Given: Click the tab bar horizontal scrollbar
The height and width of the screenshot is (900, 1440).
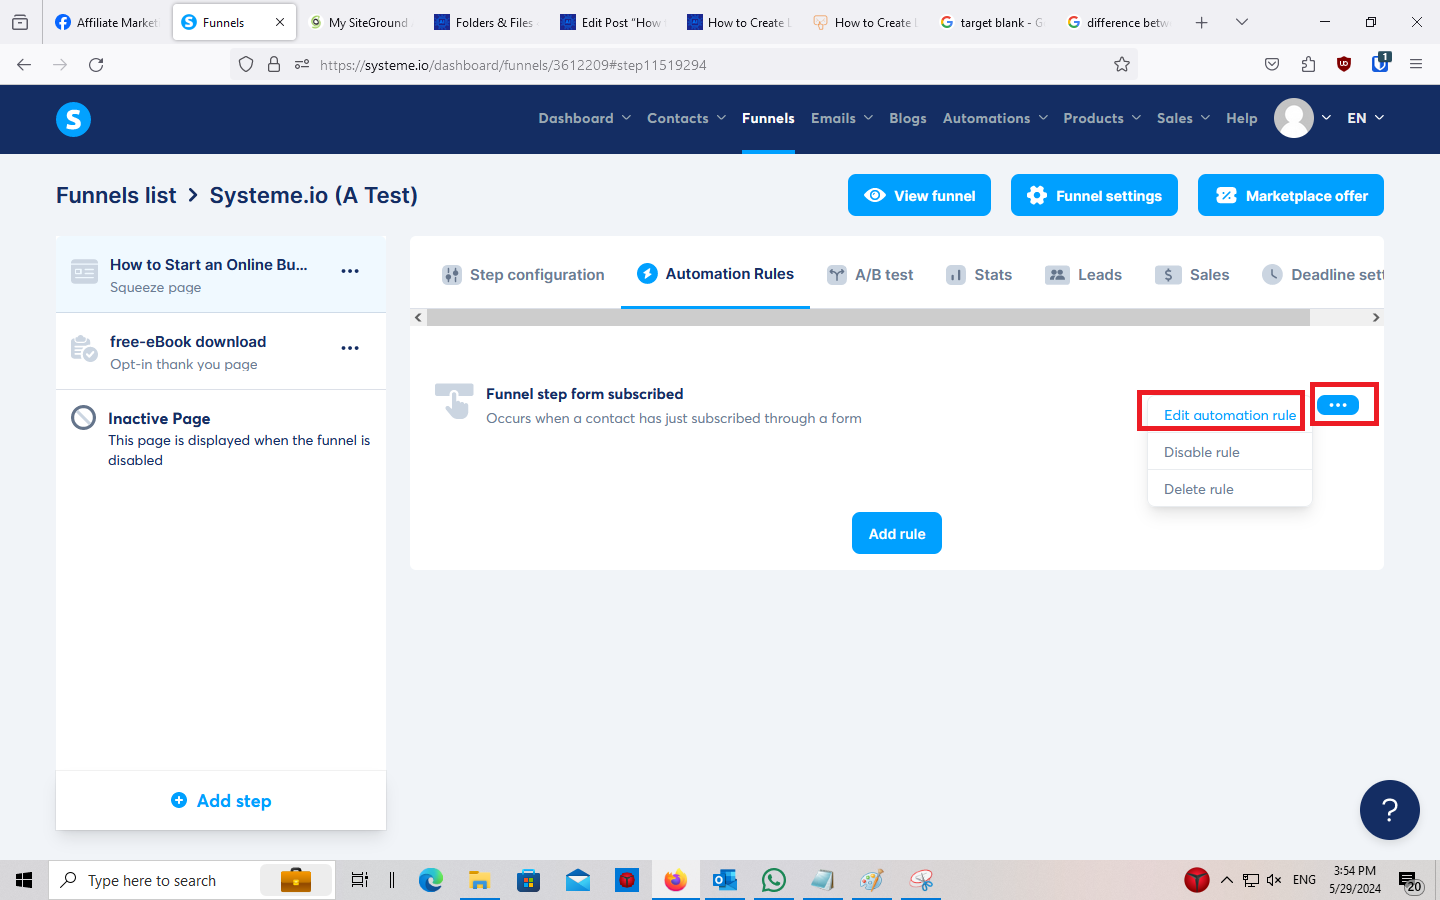Looking at the screenshot, I should tap(868, 317).
